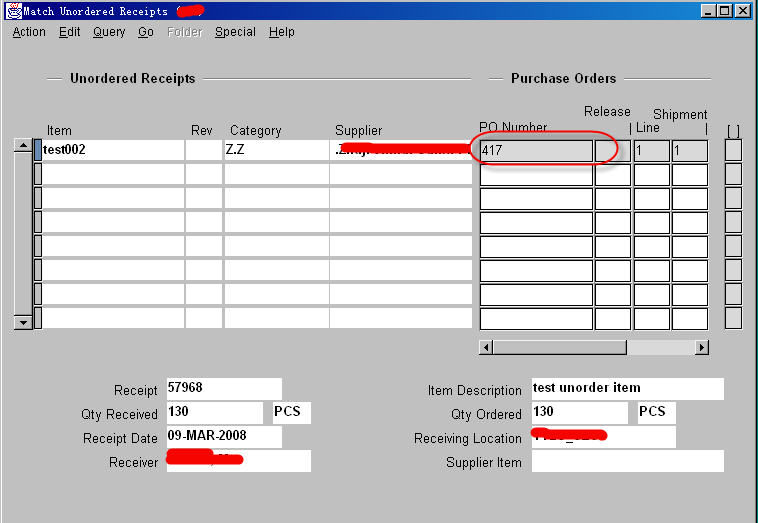
Task: Click the Purchase Orders horizontal scrollbar thumb
Action: (x=560, y=347)
